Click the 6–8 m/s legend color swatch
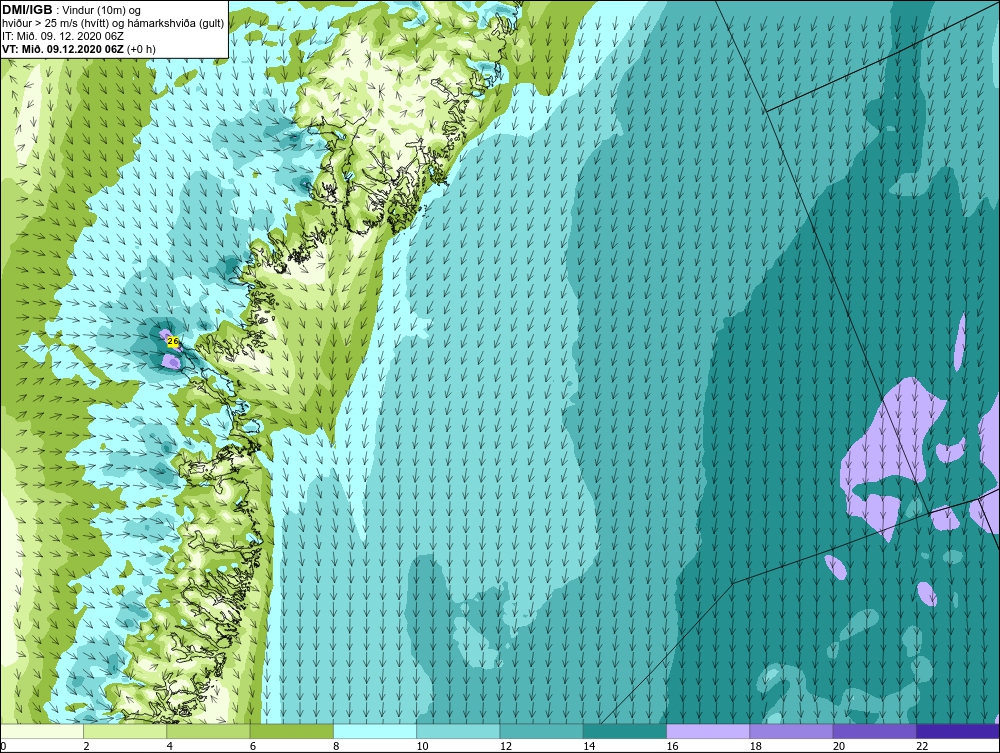Screen dimensions: 1000x753 [291, 731]
